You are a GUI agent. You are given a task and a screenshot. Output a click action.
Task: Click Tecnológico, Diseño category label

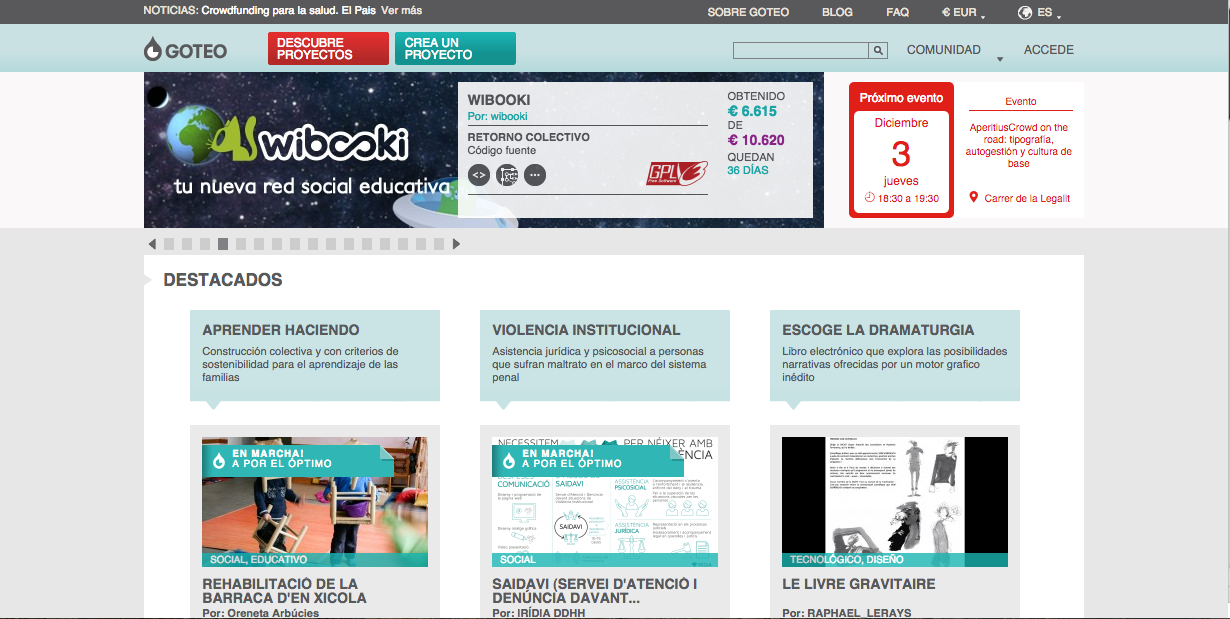849,560
